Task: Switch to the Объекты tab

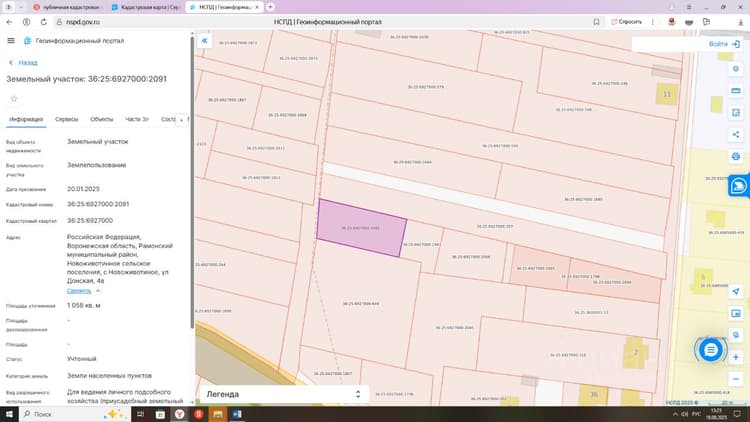Action: click(101, 119)
